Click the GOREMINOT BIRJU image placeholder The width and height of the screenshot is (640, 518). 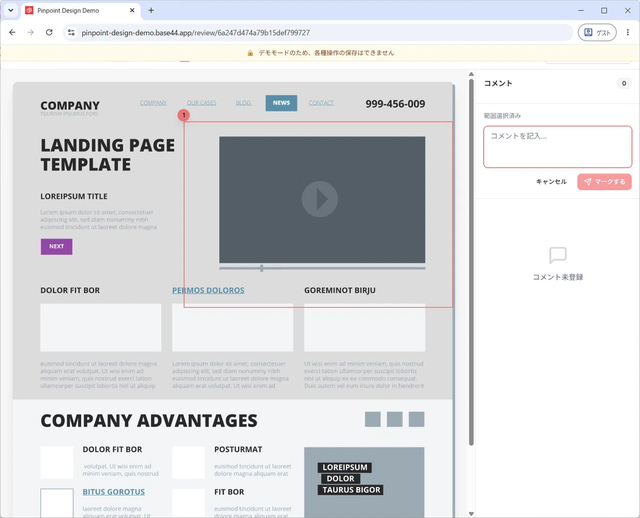tap(364, 327)
